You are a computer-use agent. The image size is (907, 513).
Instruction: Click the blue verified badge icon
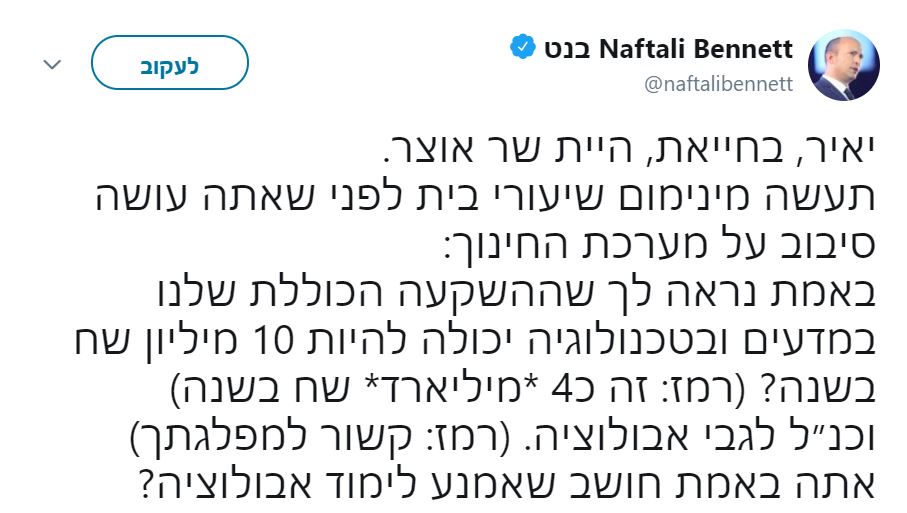pos(523,48)
